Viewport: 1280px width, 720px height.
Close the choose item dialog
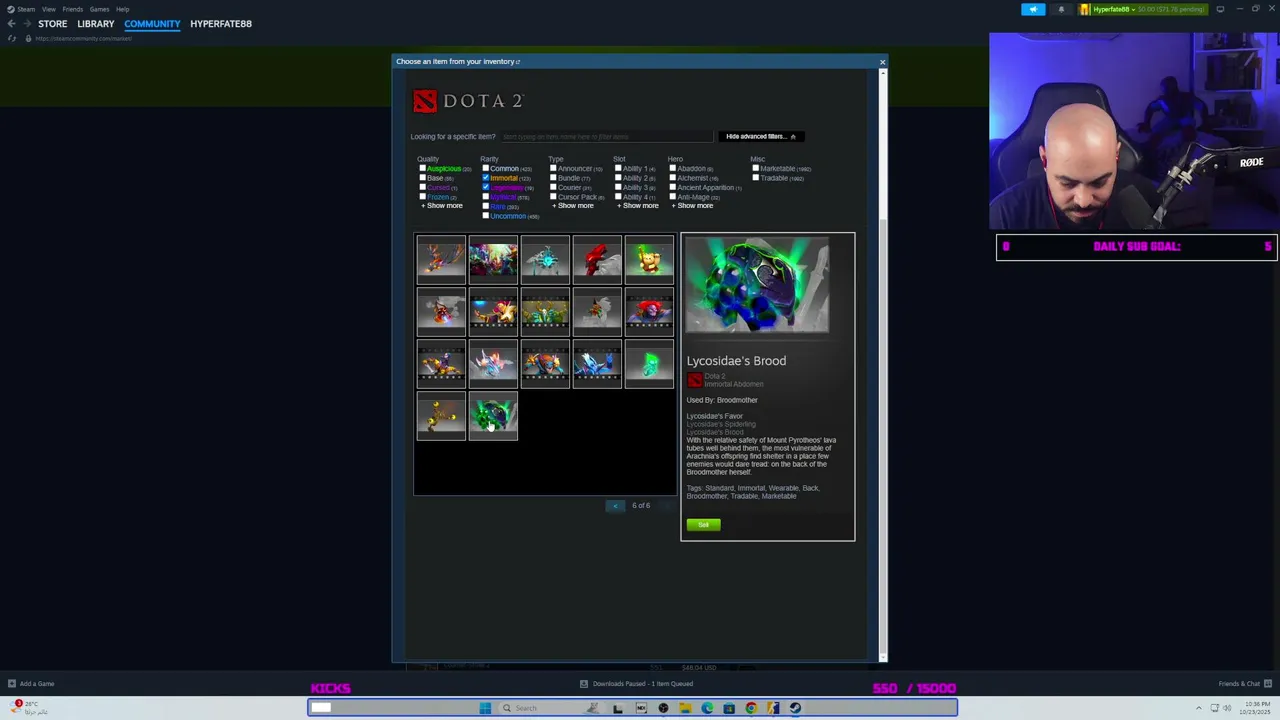882,62
